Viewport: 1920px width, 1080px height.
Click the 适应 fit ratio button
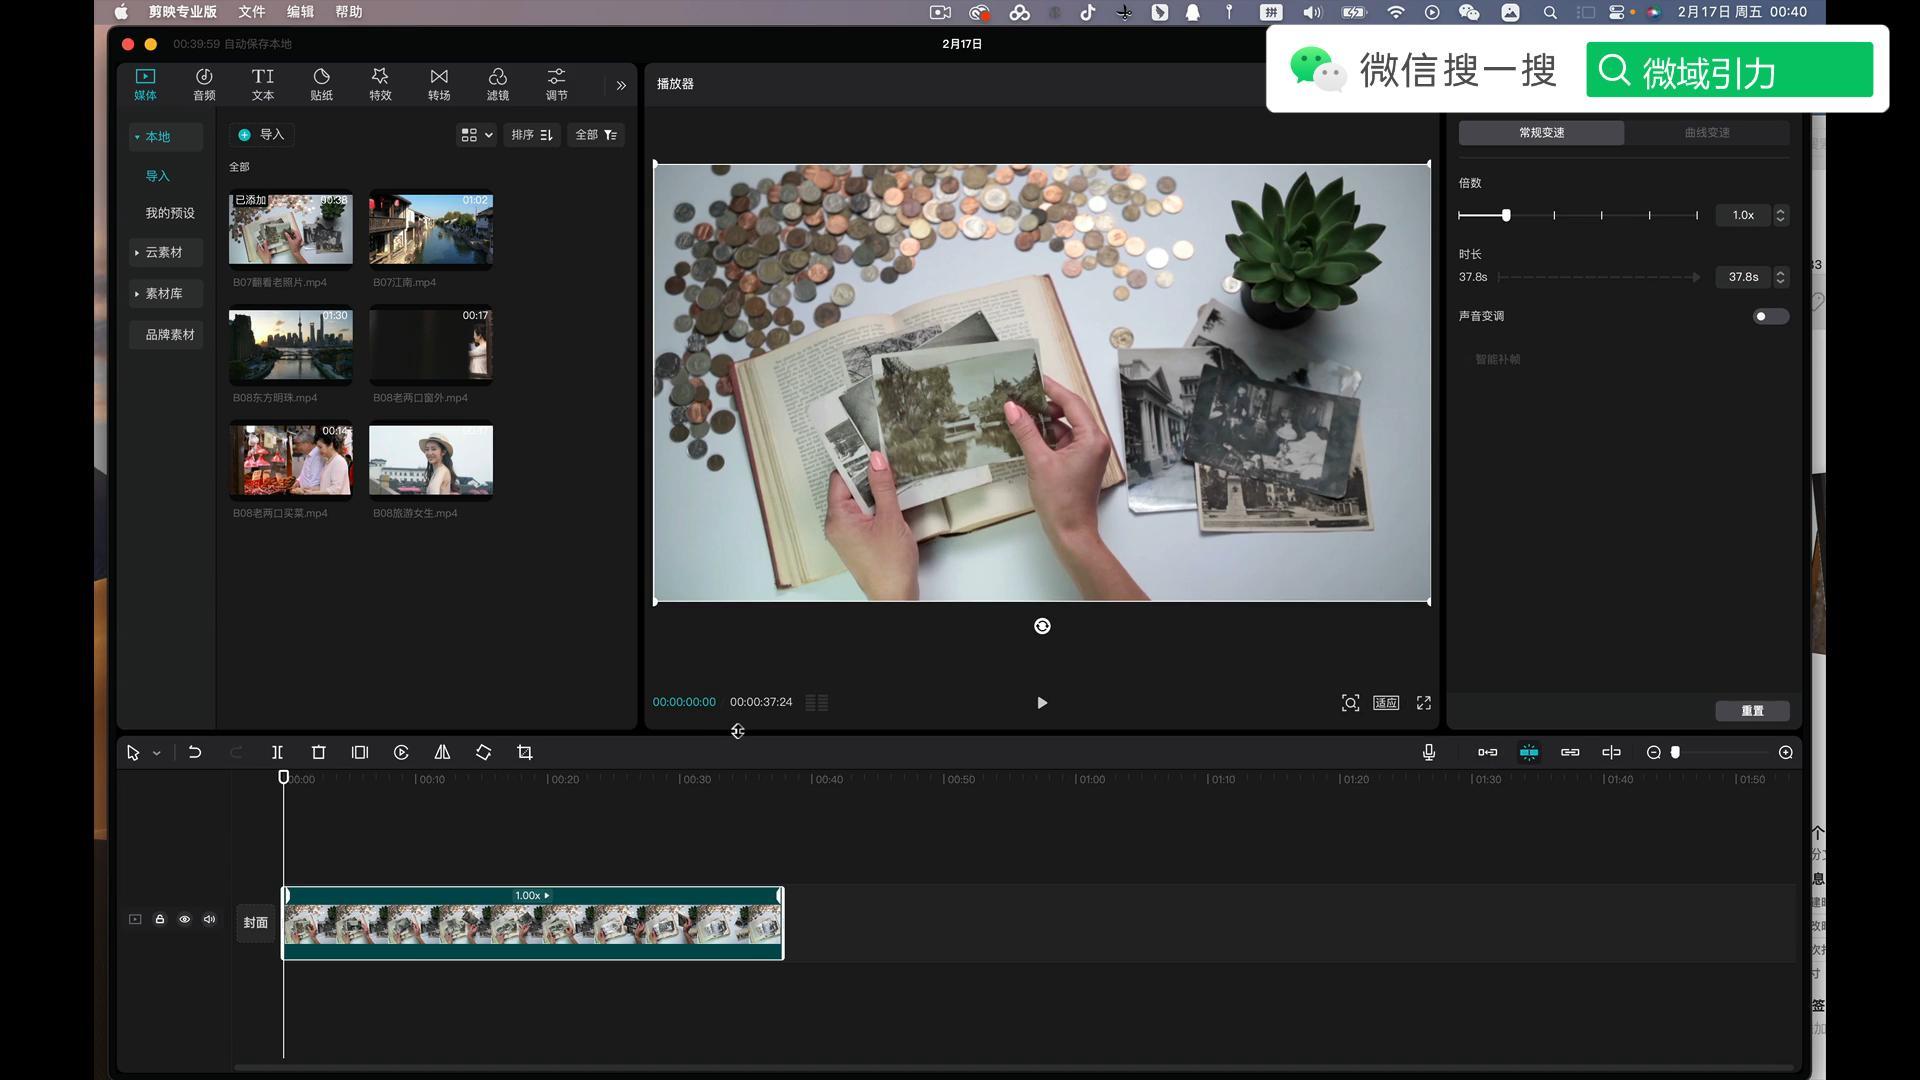coord(1386,703)
